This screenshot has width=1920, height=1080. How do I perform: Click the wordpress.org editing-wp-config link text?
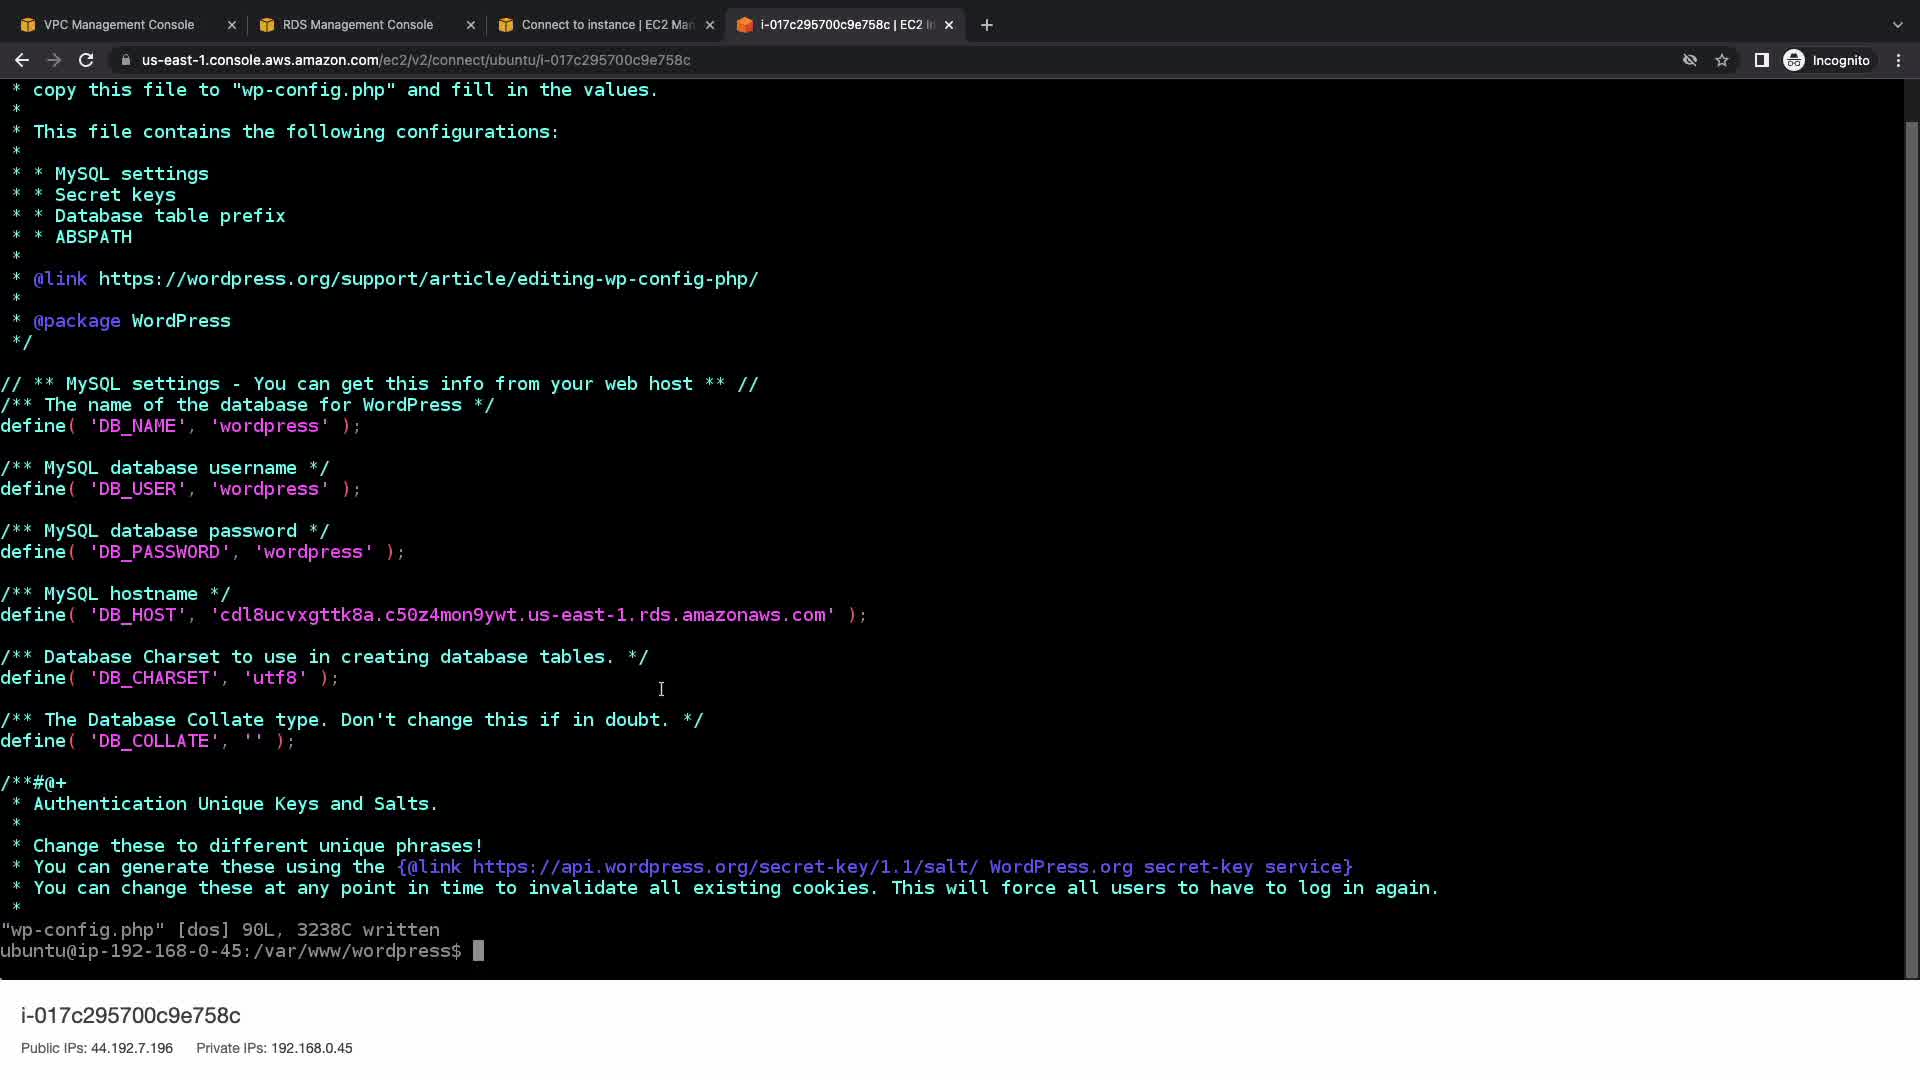click(428, 279)
